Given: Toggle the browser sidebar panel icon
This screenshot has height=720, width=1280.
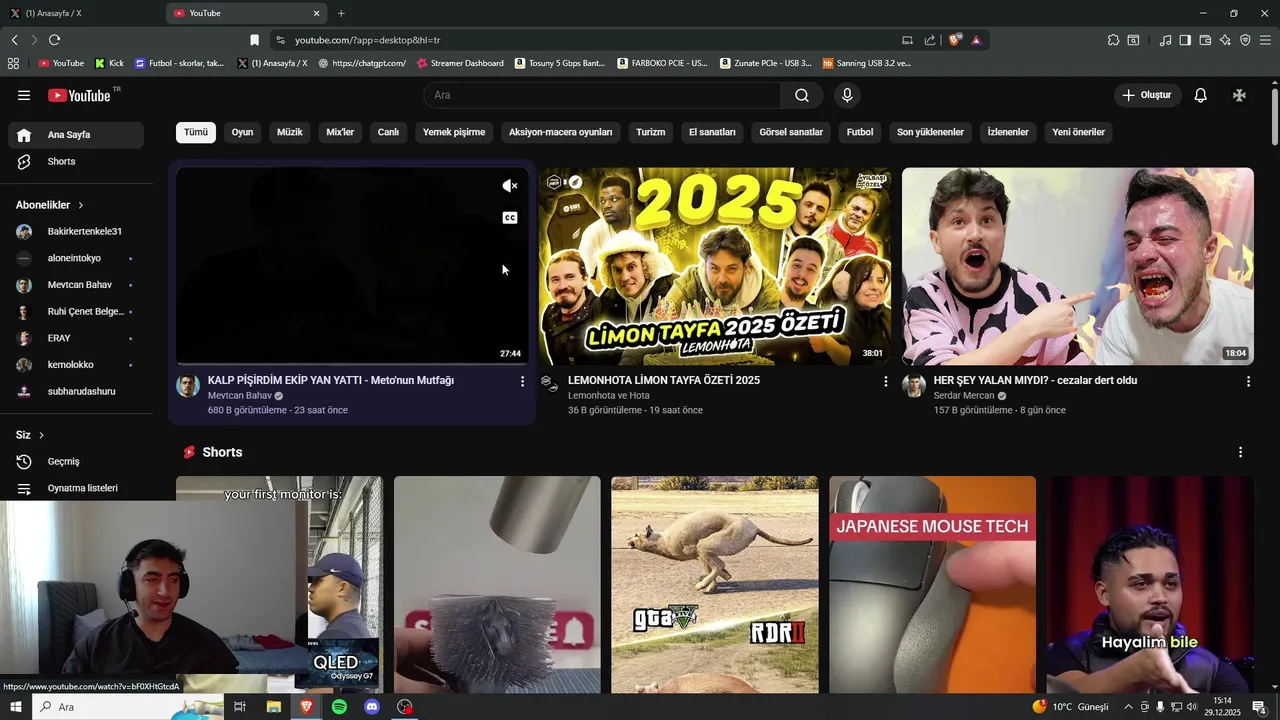Looking at the screenshot, I should tap(1185, 40).
